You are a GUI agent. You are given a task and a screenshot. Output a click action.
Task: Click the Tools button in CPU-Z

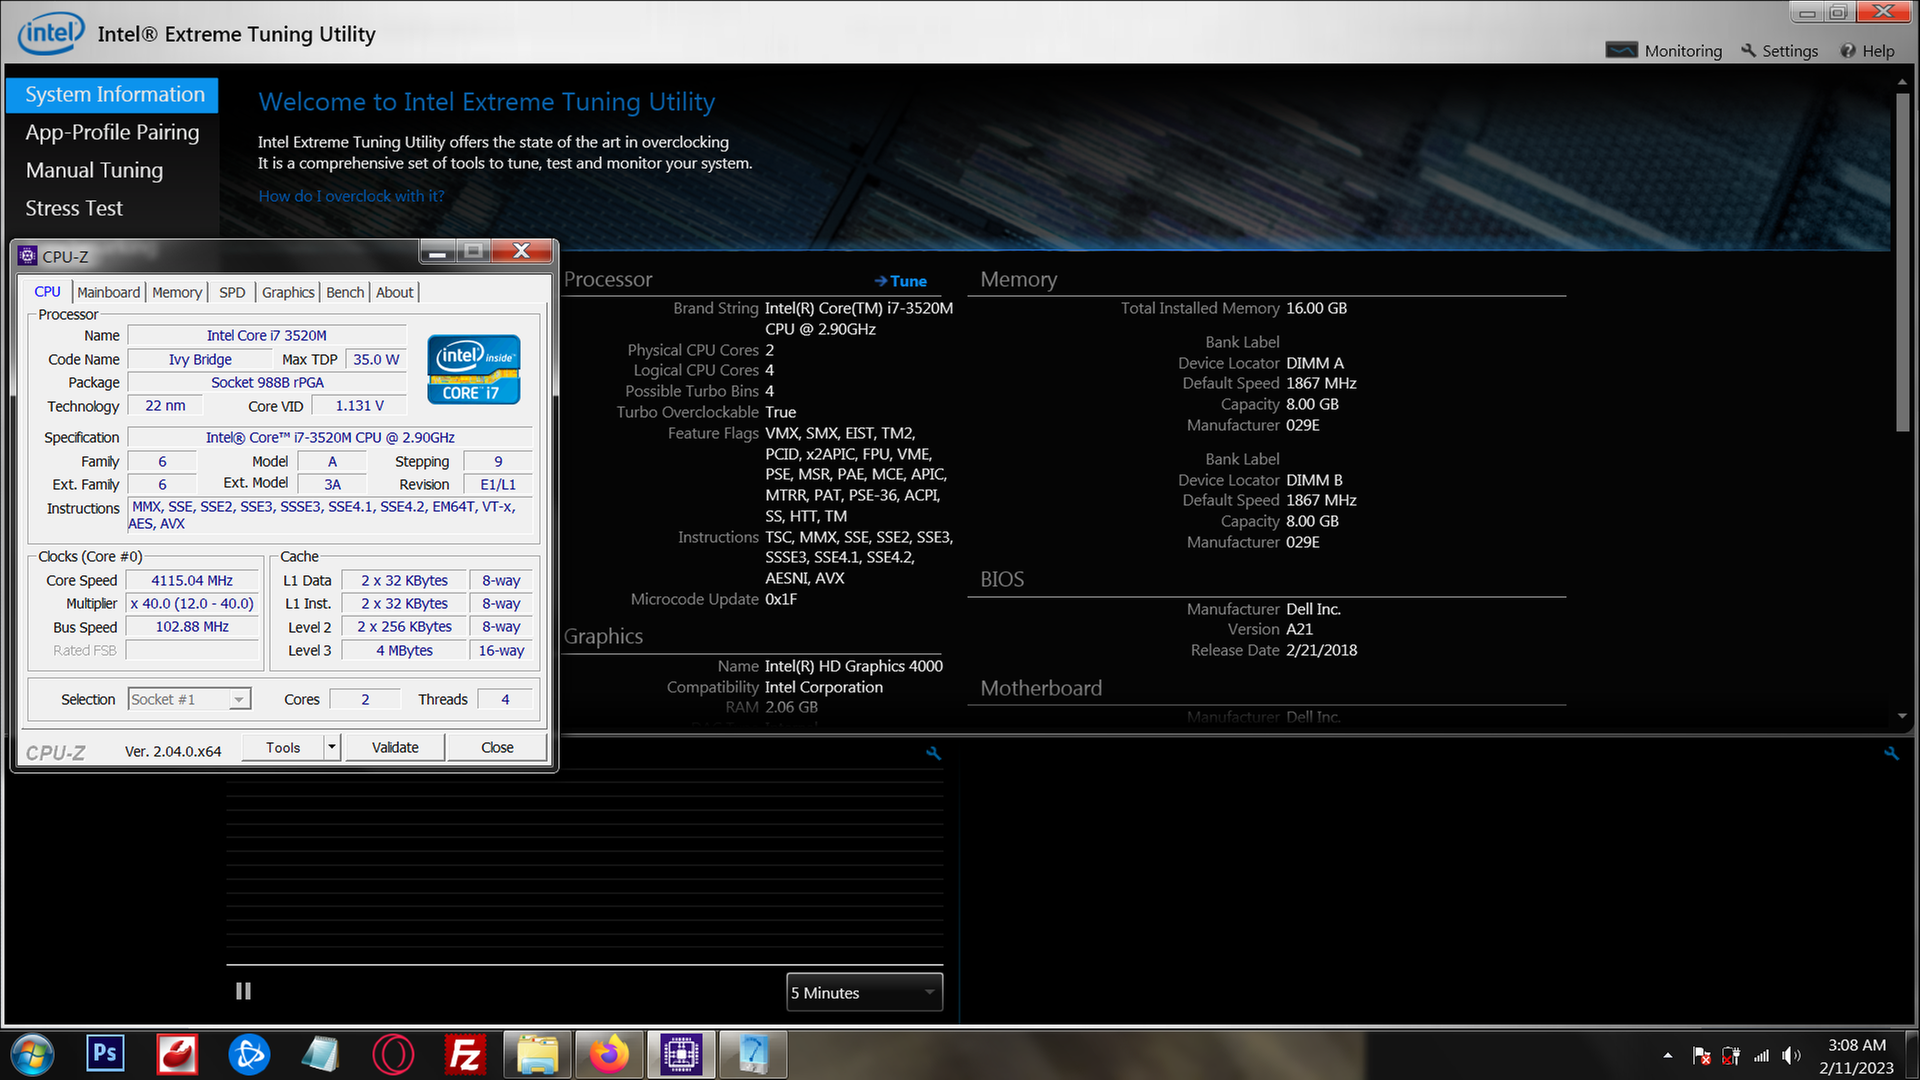(x=283, y=747)
